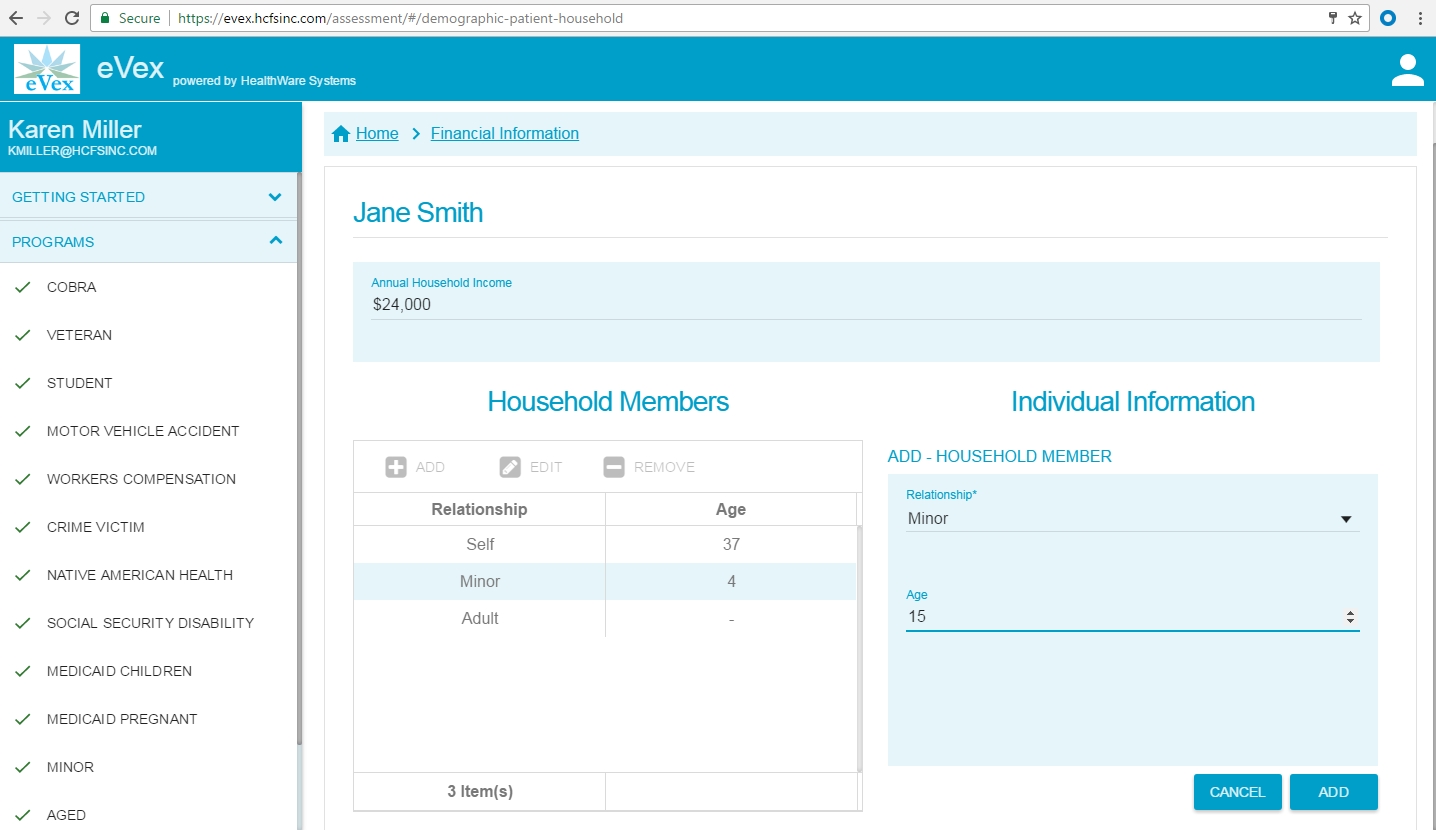Open the Chrome three-dot menu
The image size is (1436, 830).
(1420, 18)
